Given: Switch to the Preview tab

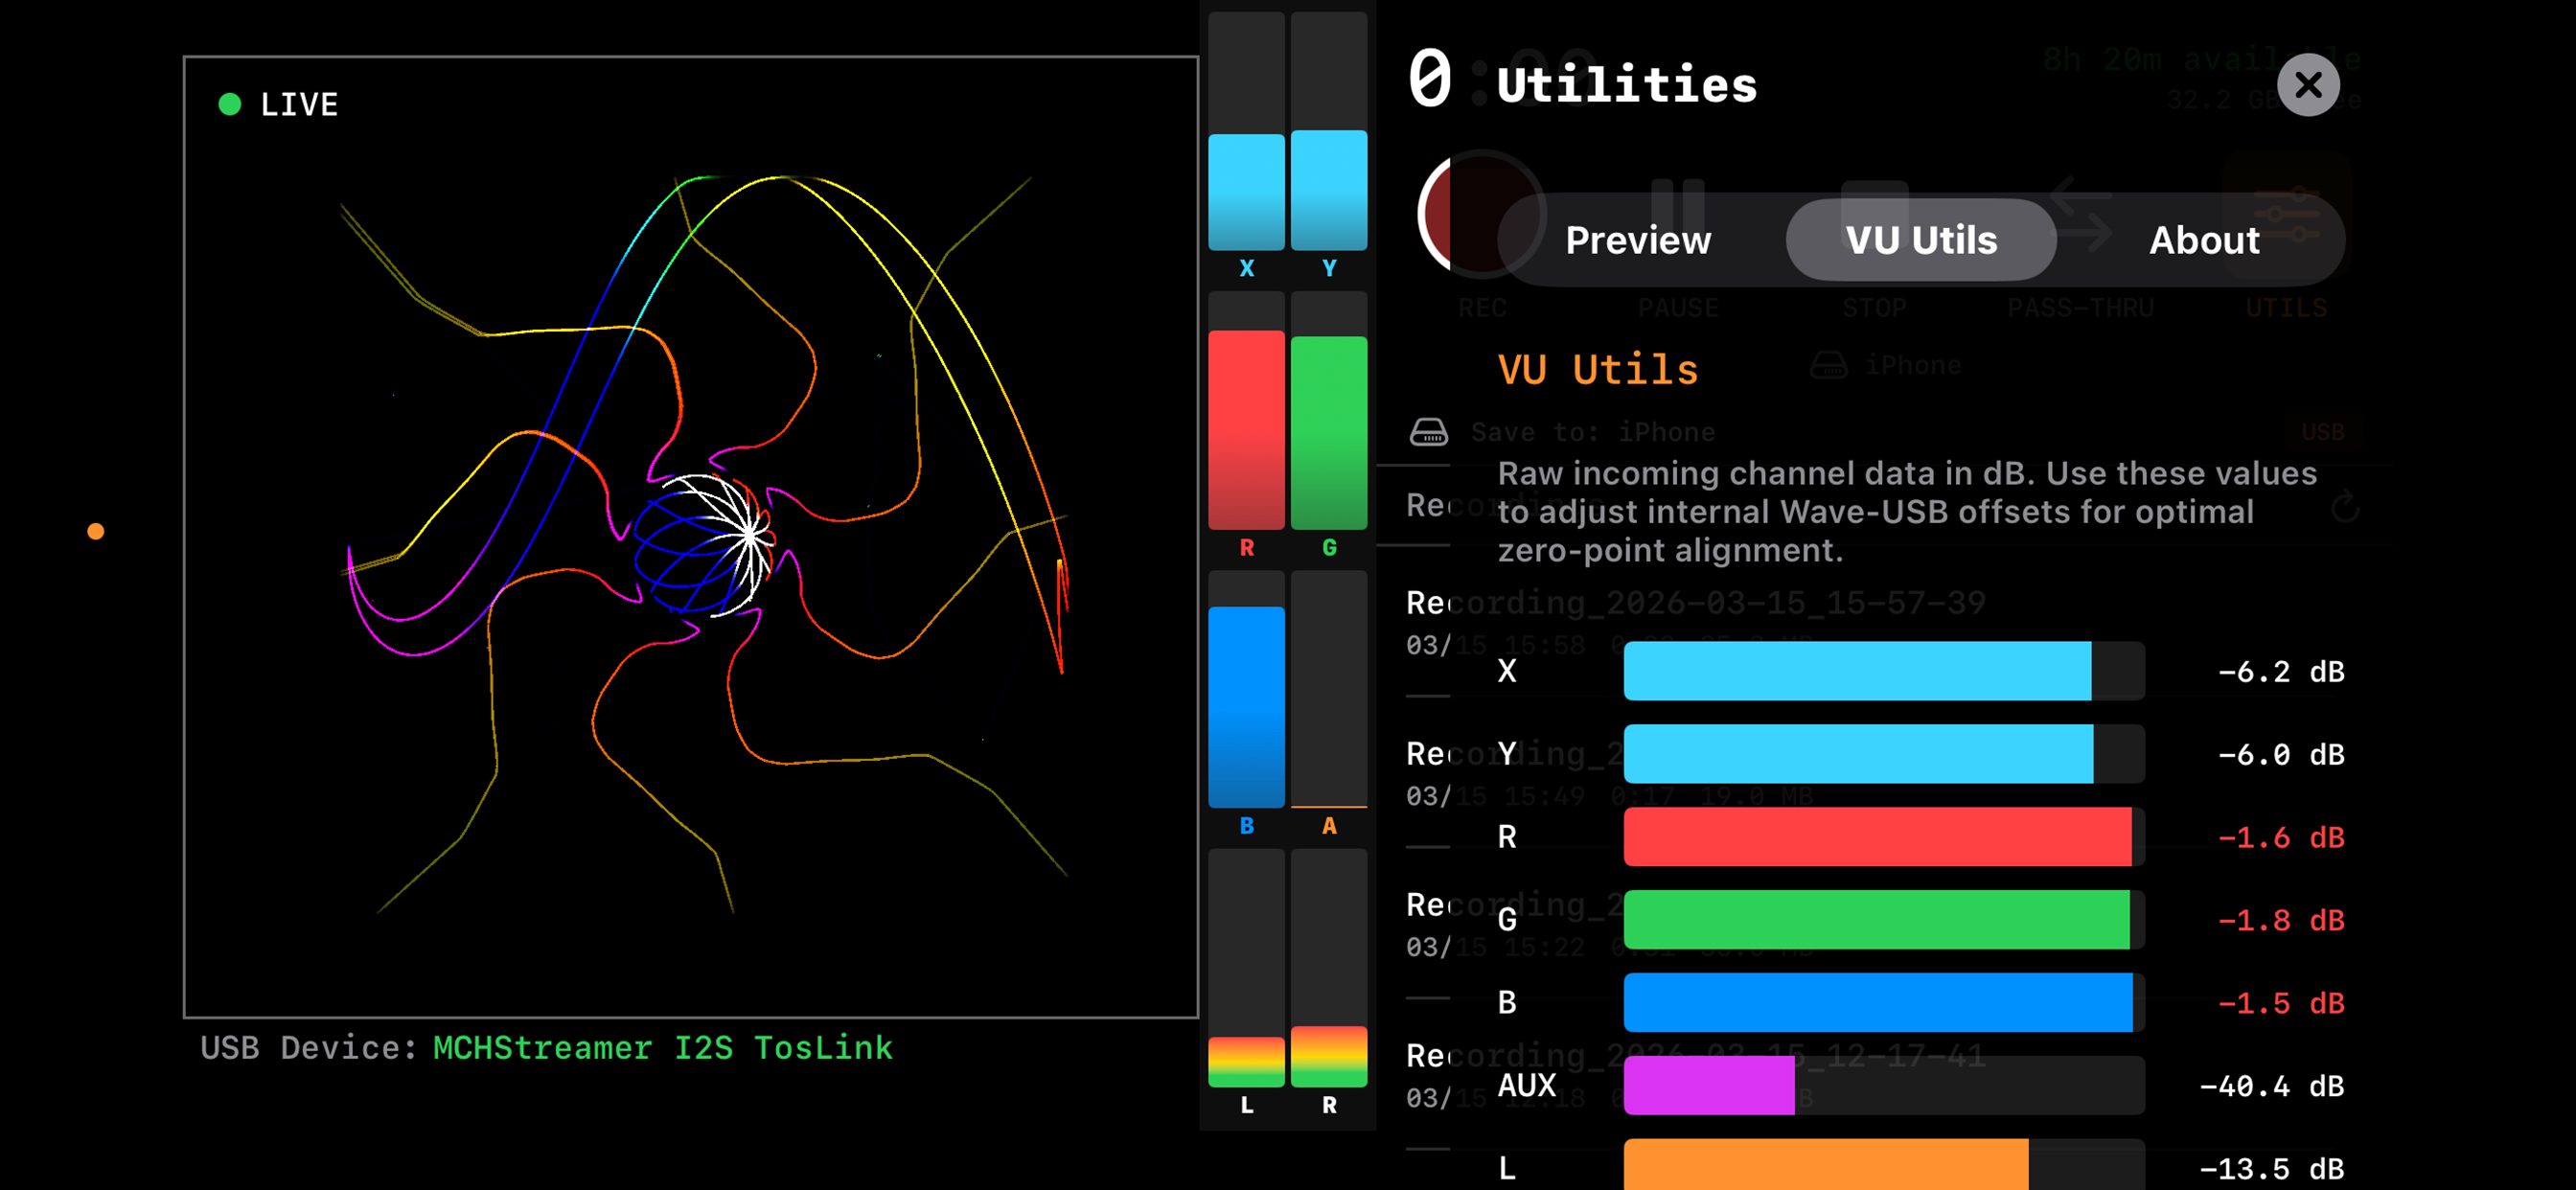Looking at the screenshot, I should pos(1638,240).
